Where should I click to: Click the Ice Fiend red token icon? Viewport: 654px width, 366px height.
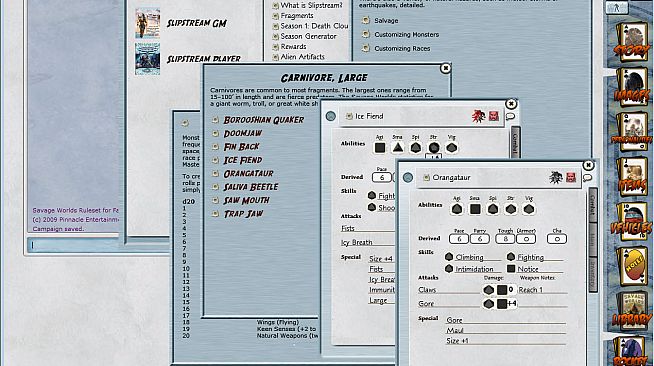pyautogui.click(x=478, y=116)
